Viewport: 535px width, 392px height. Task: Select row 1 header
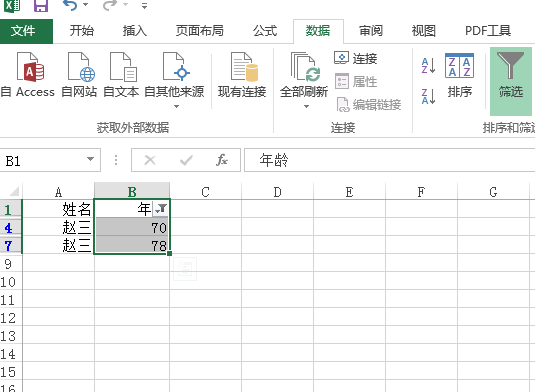coord(11,209)
